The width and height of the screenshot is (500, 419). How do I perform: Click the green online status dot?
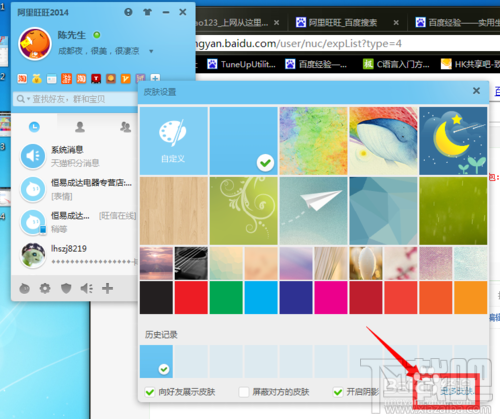(97, 35)
